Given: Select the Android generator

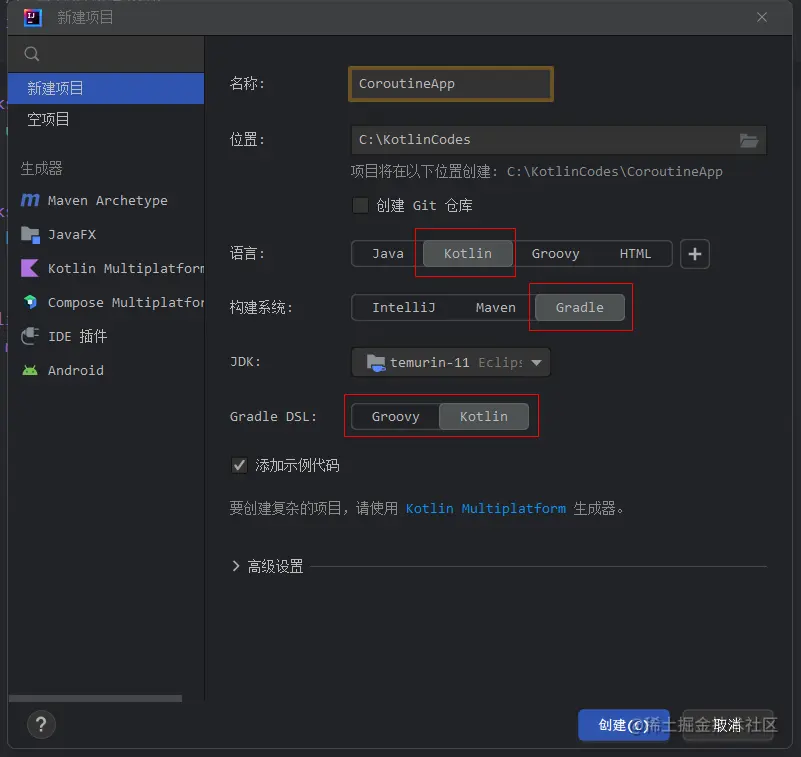Looking at the screenshot, I should (x=106, y=370).
